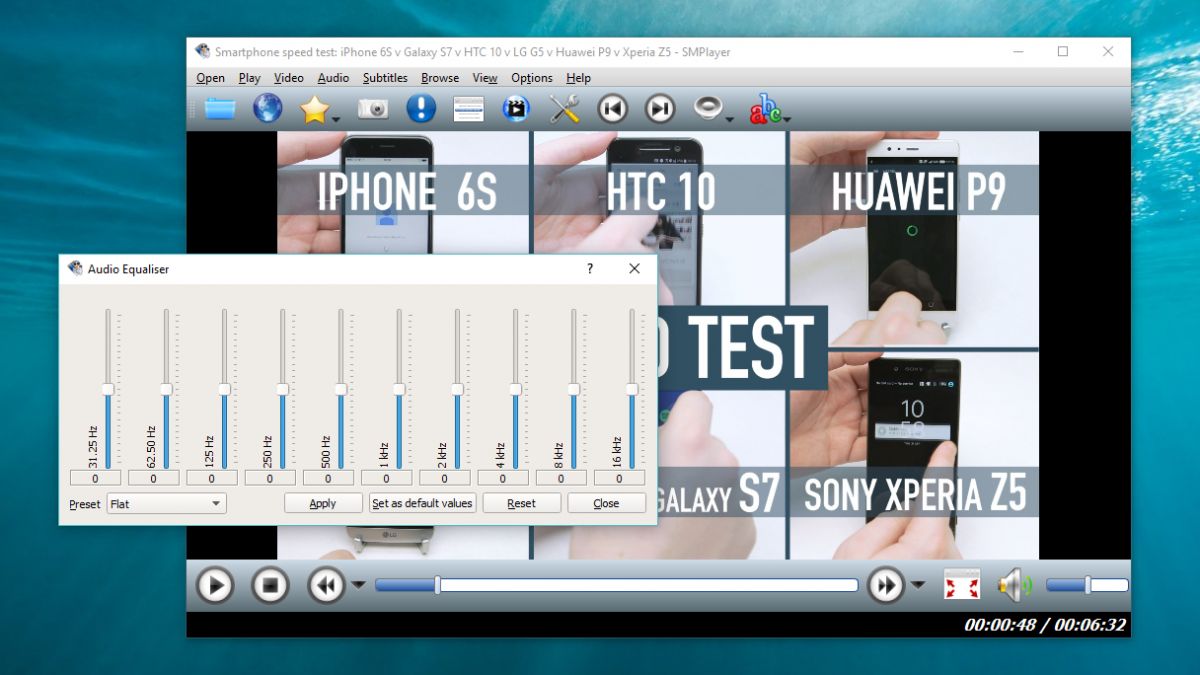Expand the audio track dropdown arrow
Screen dimensions: 1200x675
tap(730, 118)
